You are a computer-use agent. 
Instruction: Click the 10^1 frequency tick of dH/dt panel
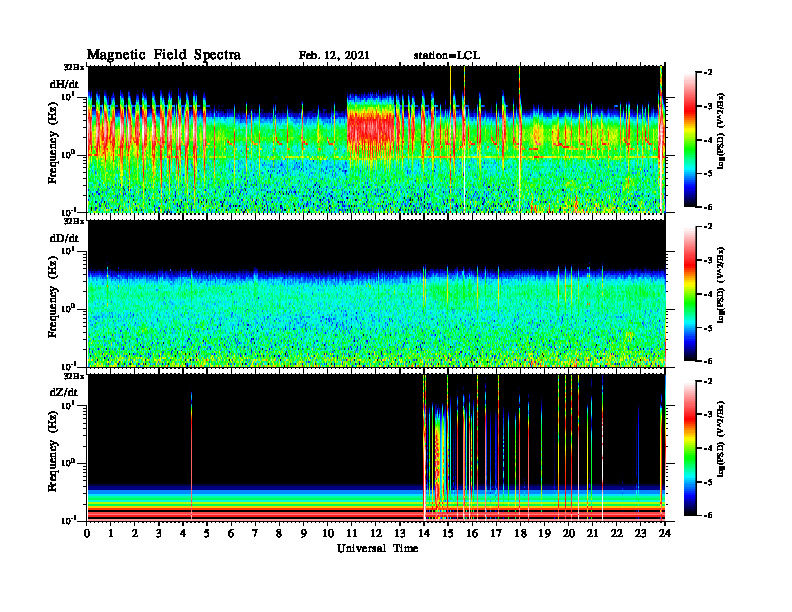point(68,96)
